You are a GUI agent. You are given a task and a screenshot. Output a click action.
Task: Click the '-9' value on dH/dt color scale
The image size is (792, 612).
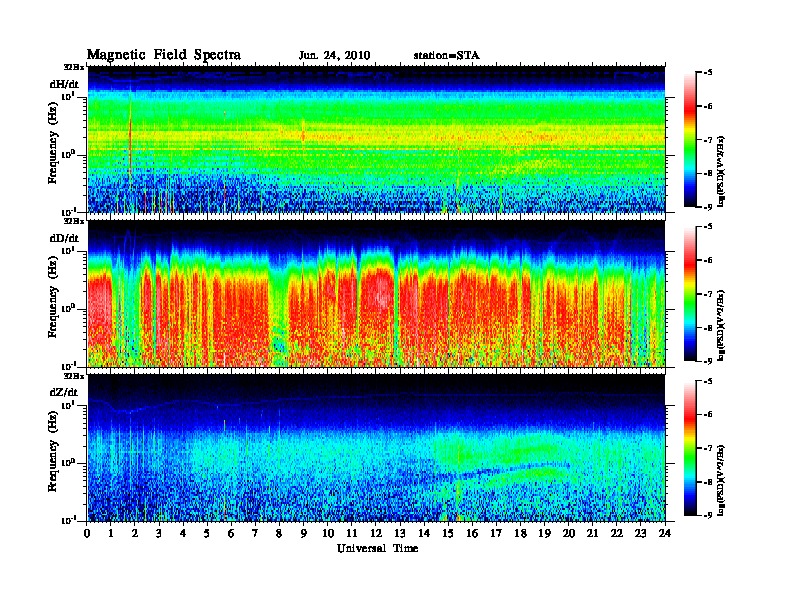pyautogui.click(x=708, y=207)
